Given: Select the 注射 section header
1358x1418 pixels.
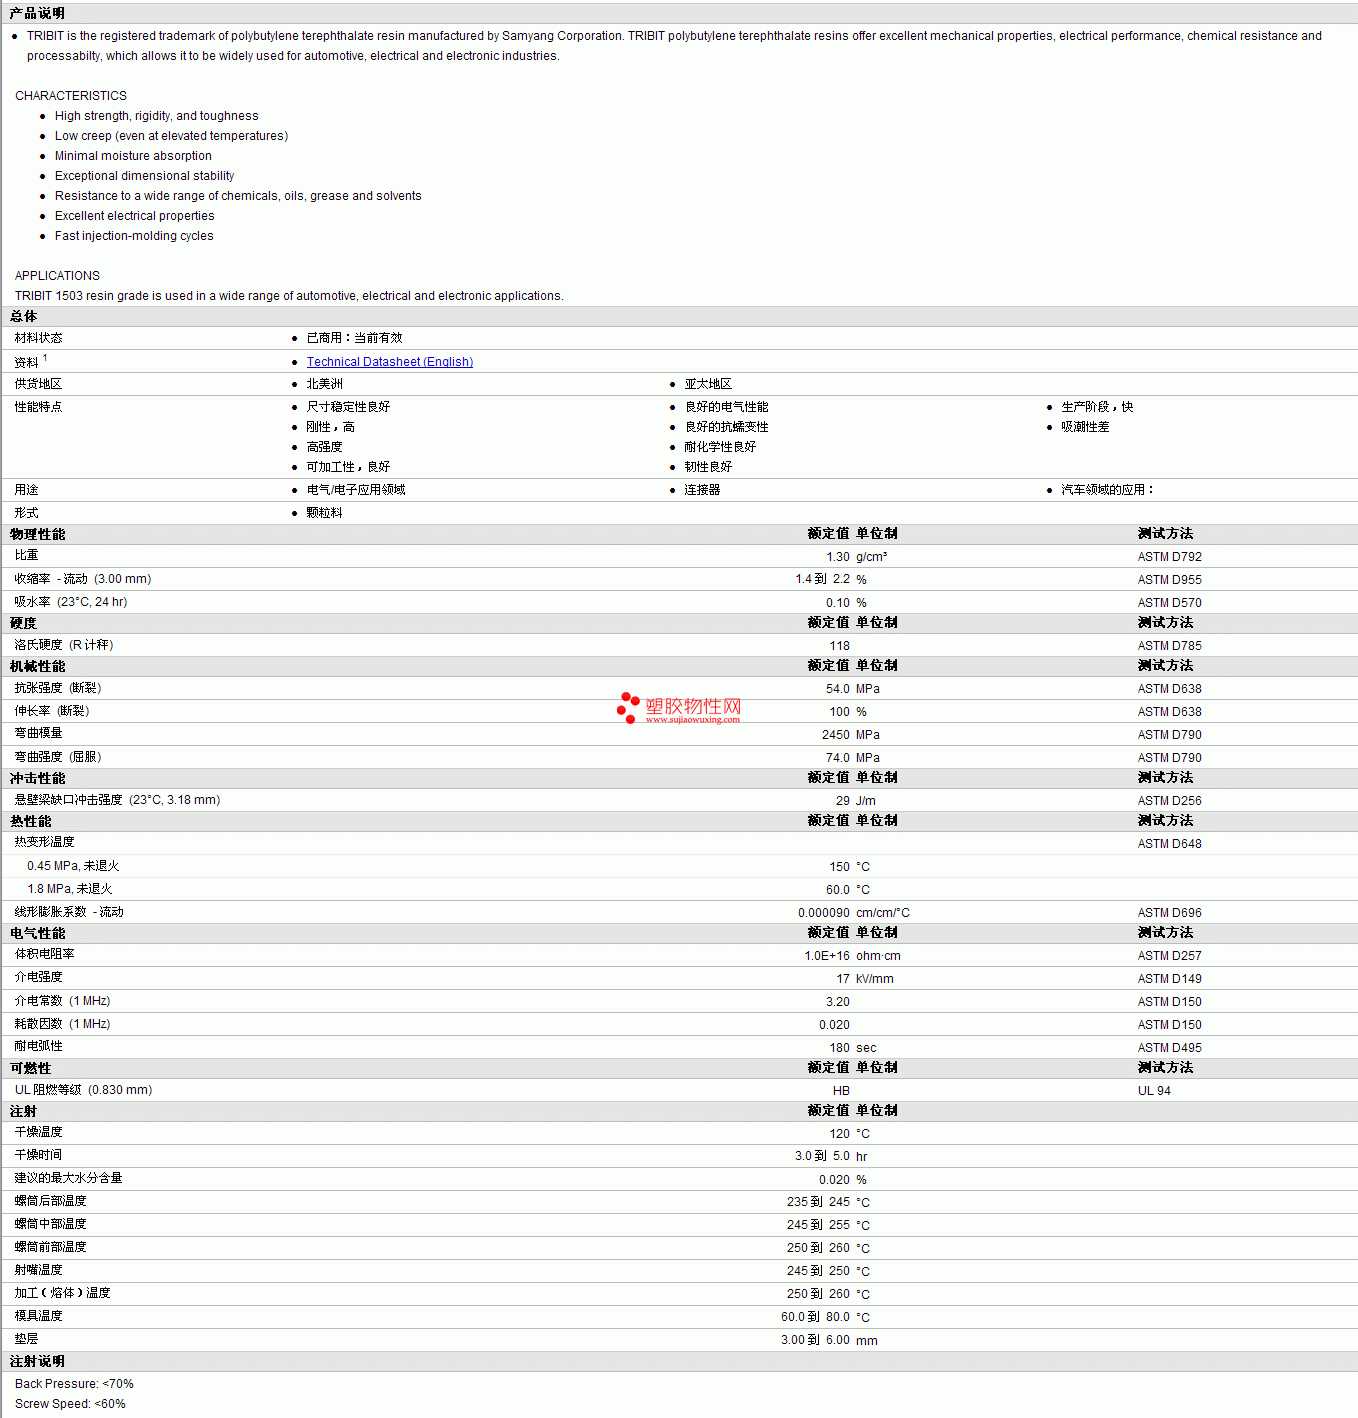Looking at the screenshot, I should [x=23, y=1111].
